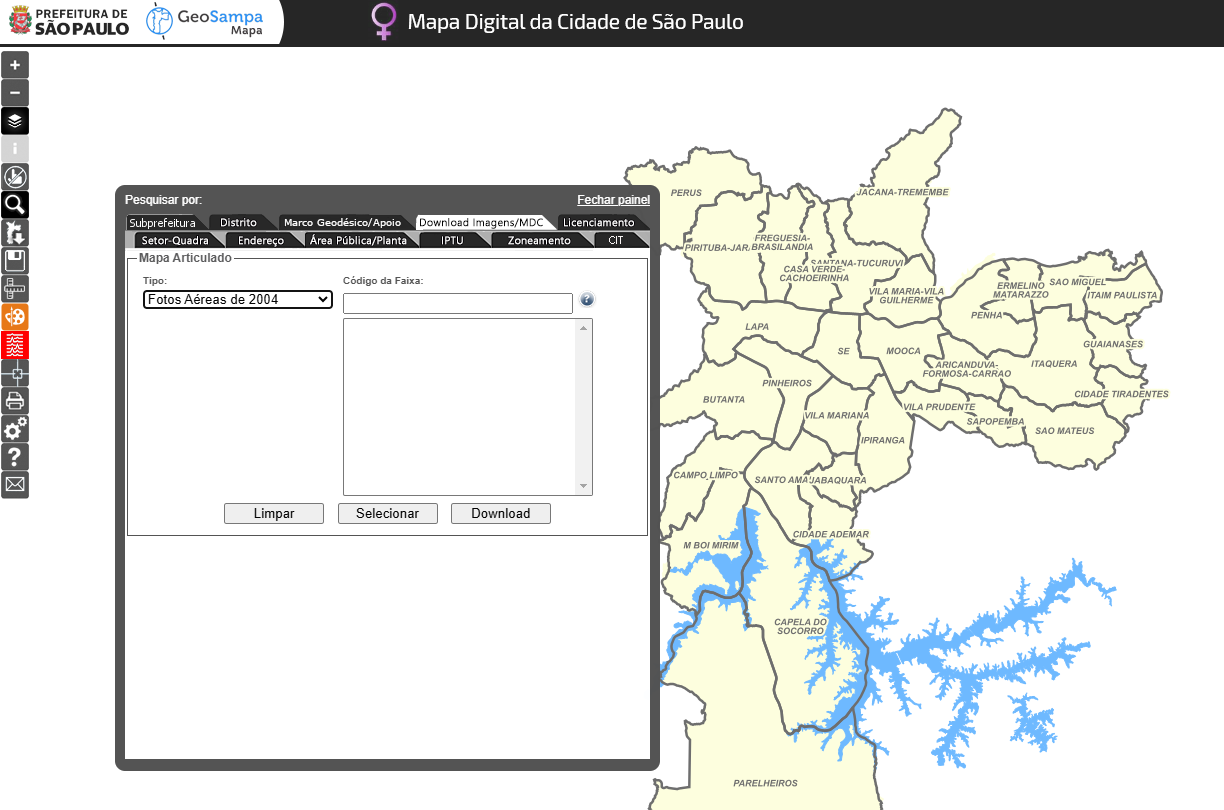Click the zoom out minus button
The image size is (1224, 810).
pyautogui.click(x=15, y=93)
